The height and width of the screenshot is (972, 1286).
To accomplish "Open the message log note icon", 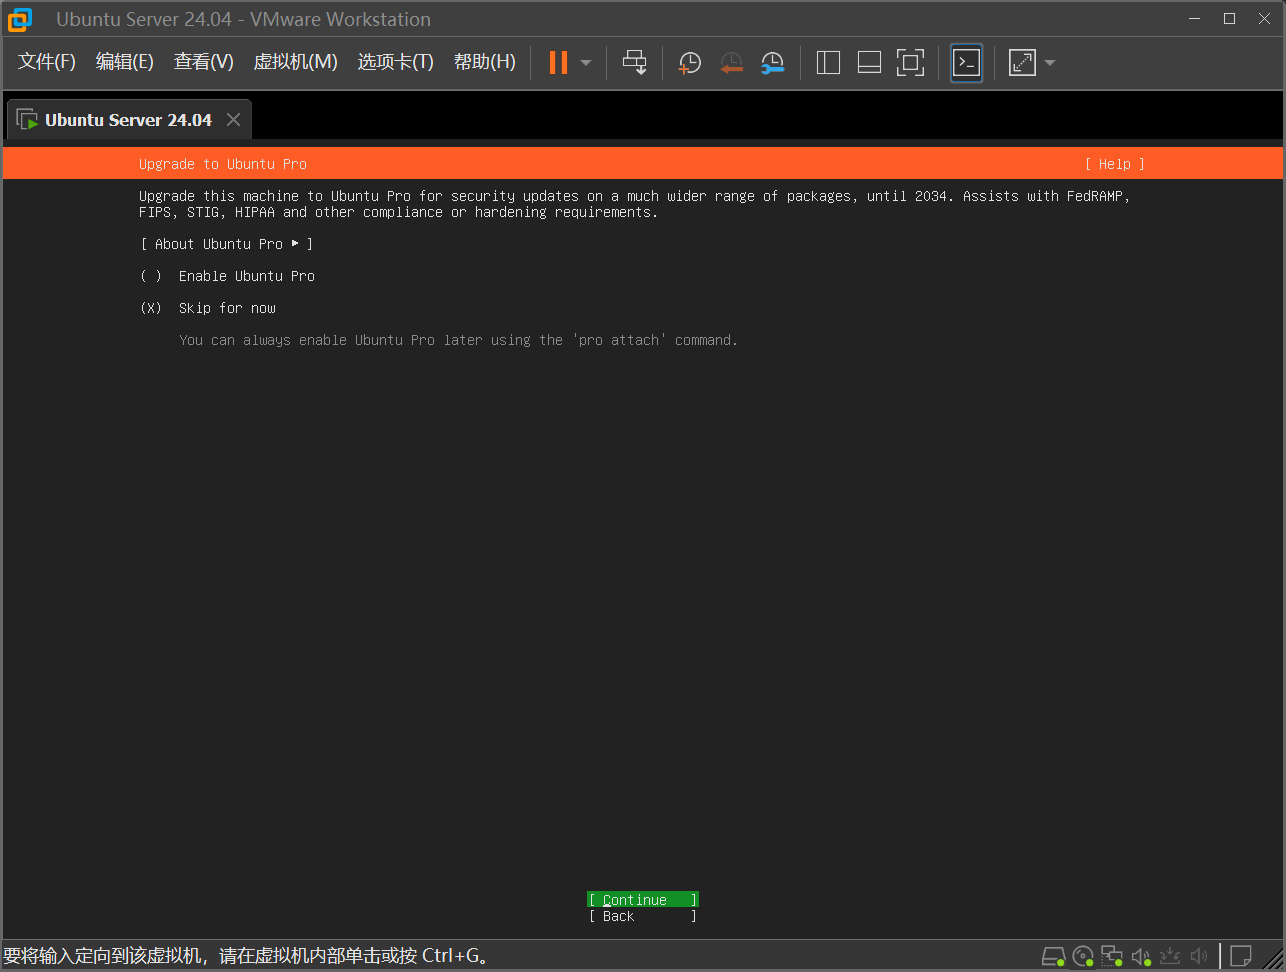I will click(x=1241, y=957).
